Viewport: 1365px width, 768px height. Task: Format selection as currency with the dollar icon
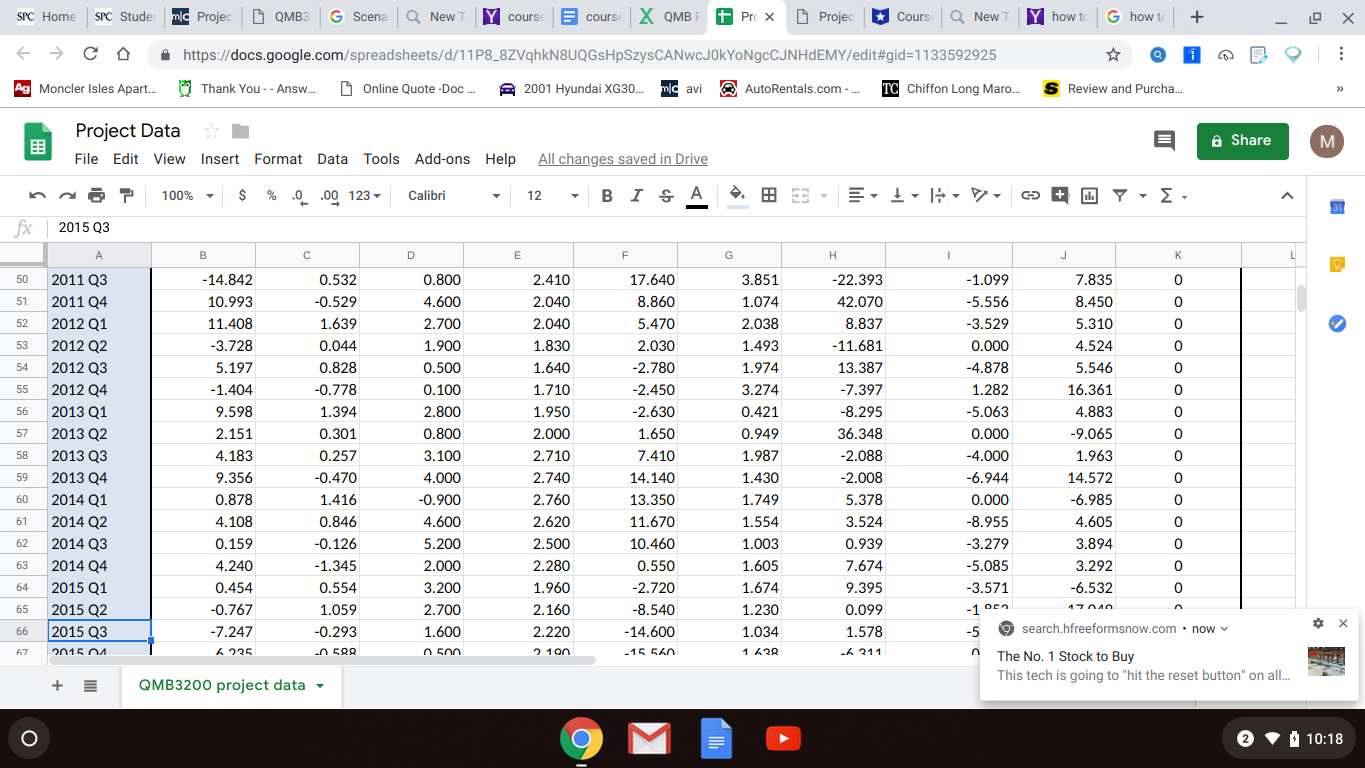tap(243, 196)
